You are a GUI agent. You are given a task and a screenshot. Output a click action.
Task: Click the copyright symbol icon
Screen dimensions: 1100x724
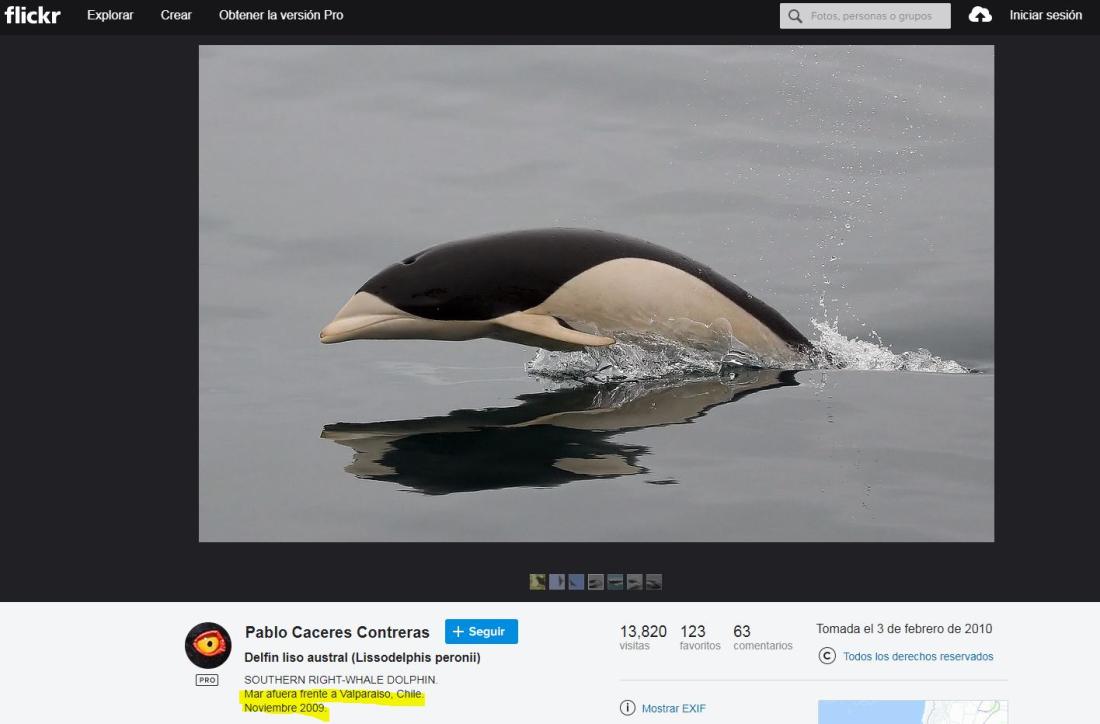tap(827, 656)
